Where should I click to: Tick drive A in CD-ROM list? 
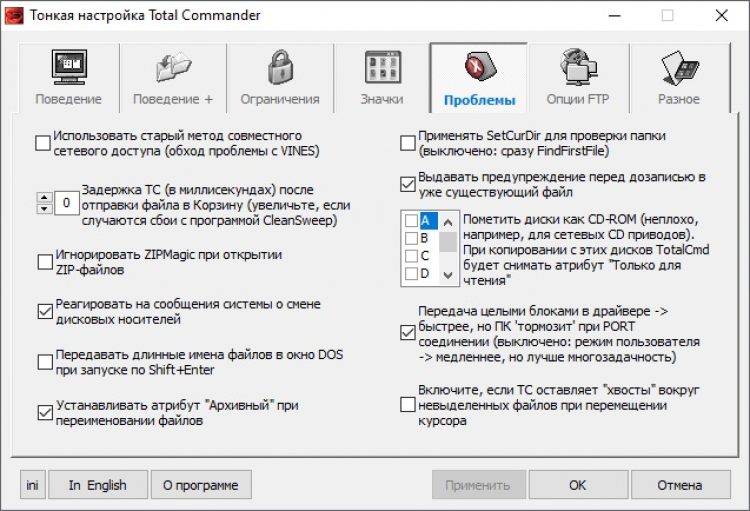pyautogui.click(x=411, y=221)
